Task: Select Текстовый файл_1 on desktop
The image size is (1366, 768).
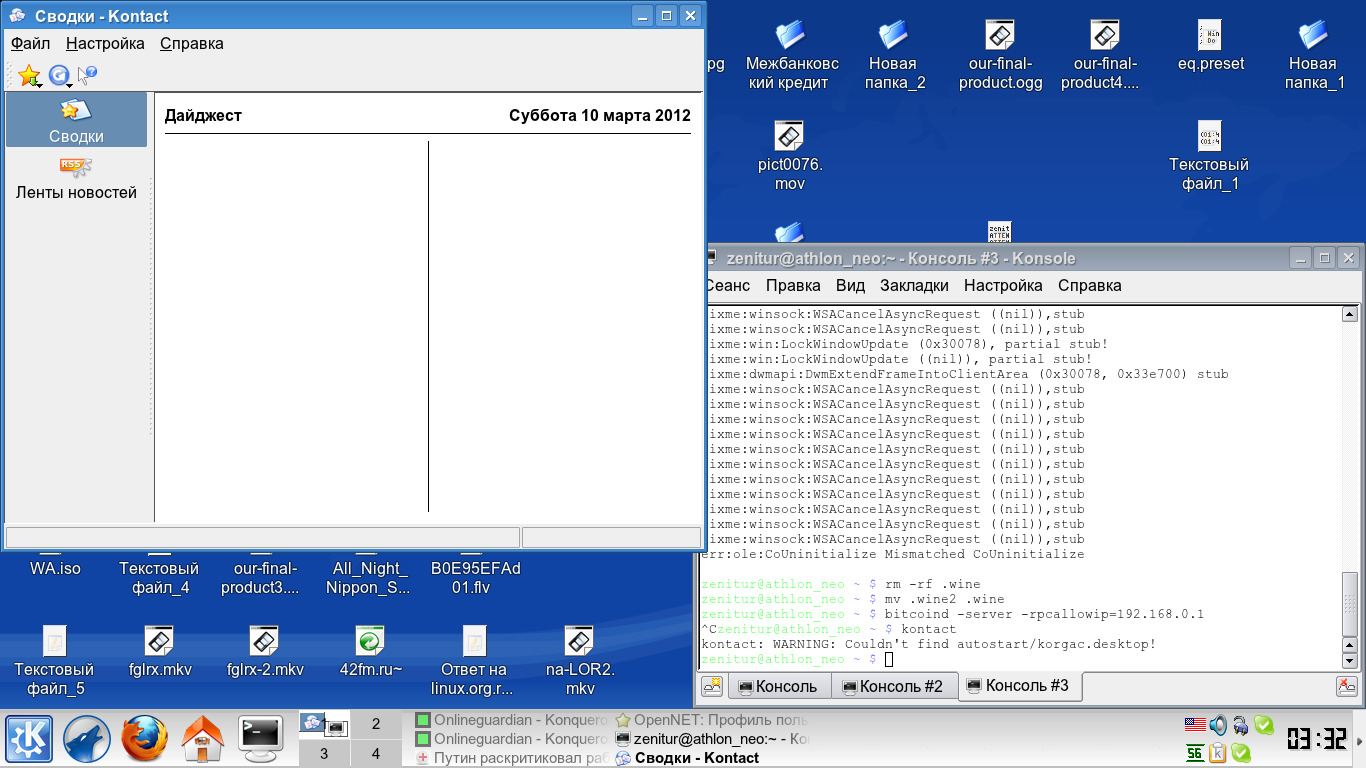Action: (x=1209, y=156)
